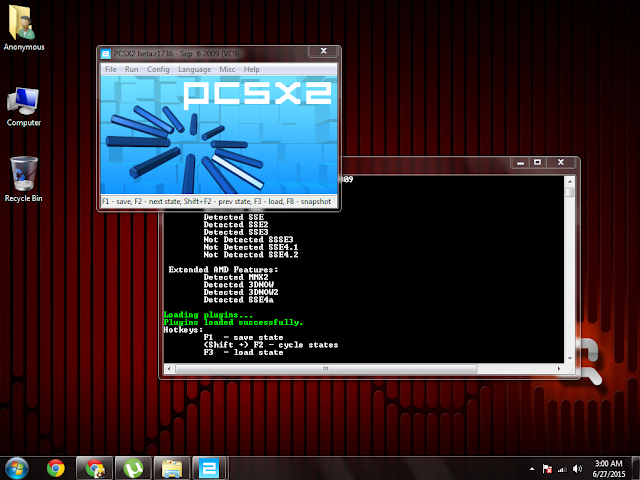Image resolution: width=640 pixels, height=480 pixels.
Task: Open the Run menu in PCSX2
Action: [131, 69]
